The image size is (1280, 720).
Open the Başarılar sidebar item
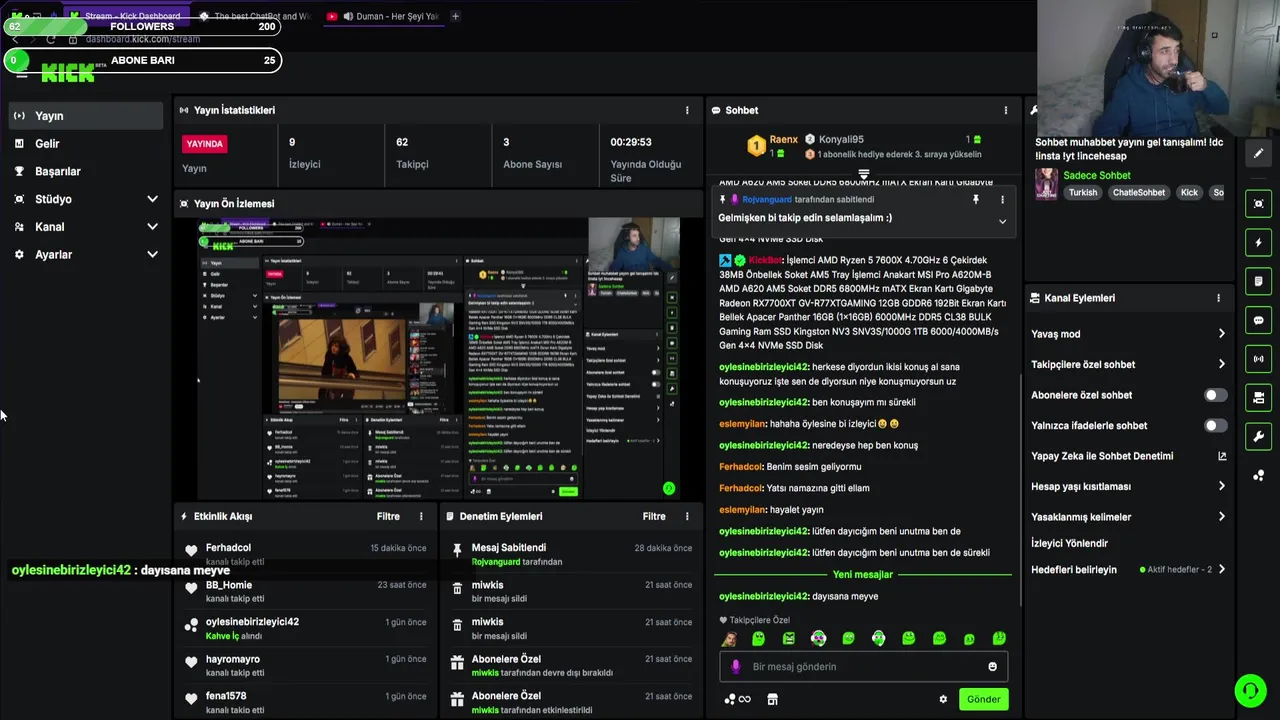click(x=85, y=171)
